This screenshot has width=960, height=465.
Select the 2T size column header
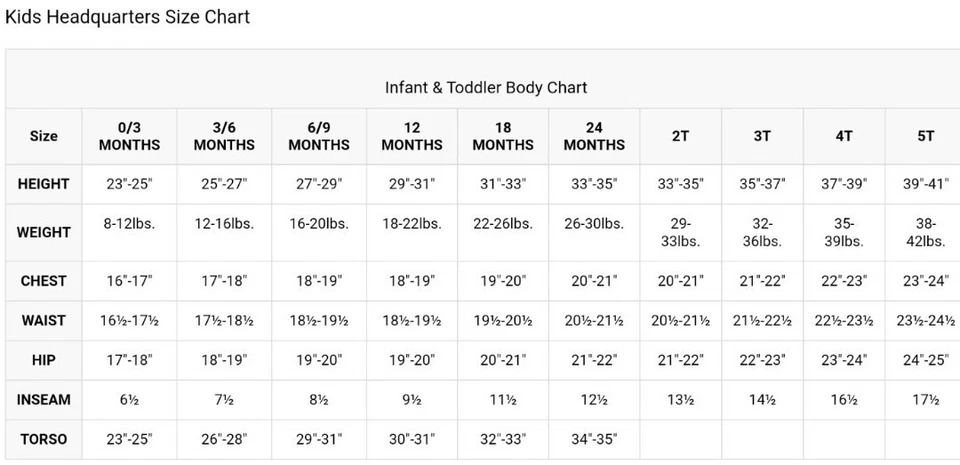click(680, 136)
